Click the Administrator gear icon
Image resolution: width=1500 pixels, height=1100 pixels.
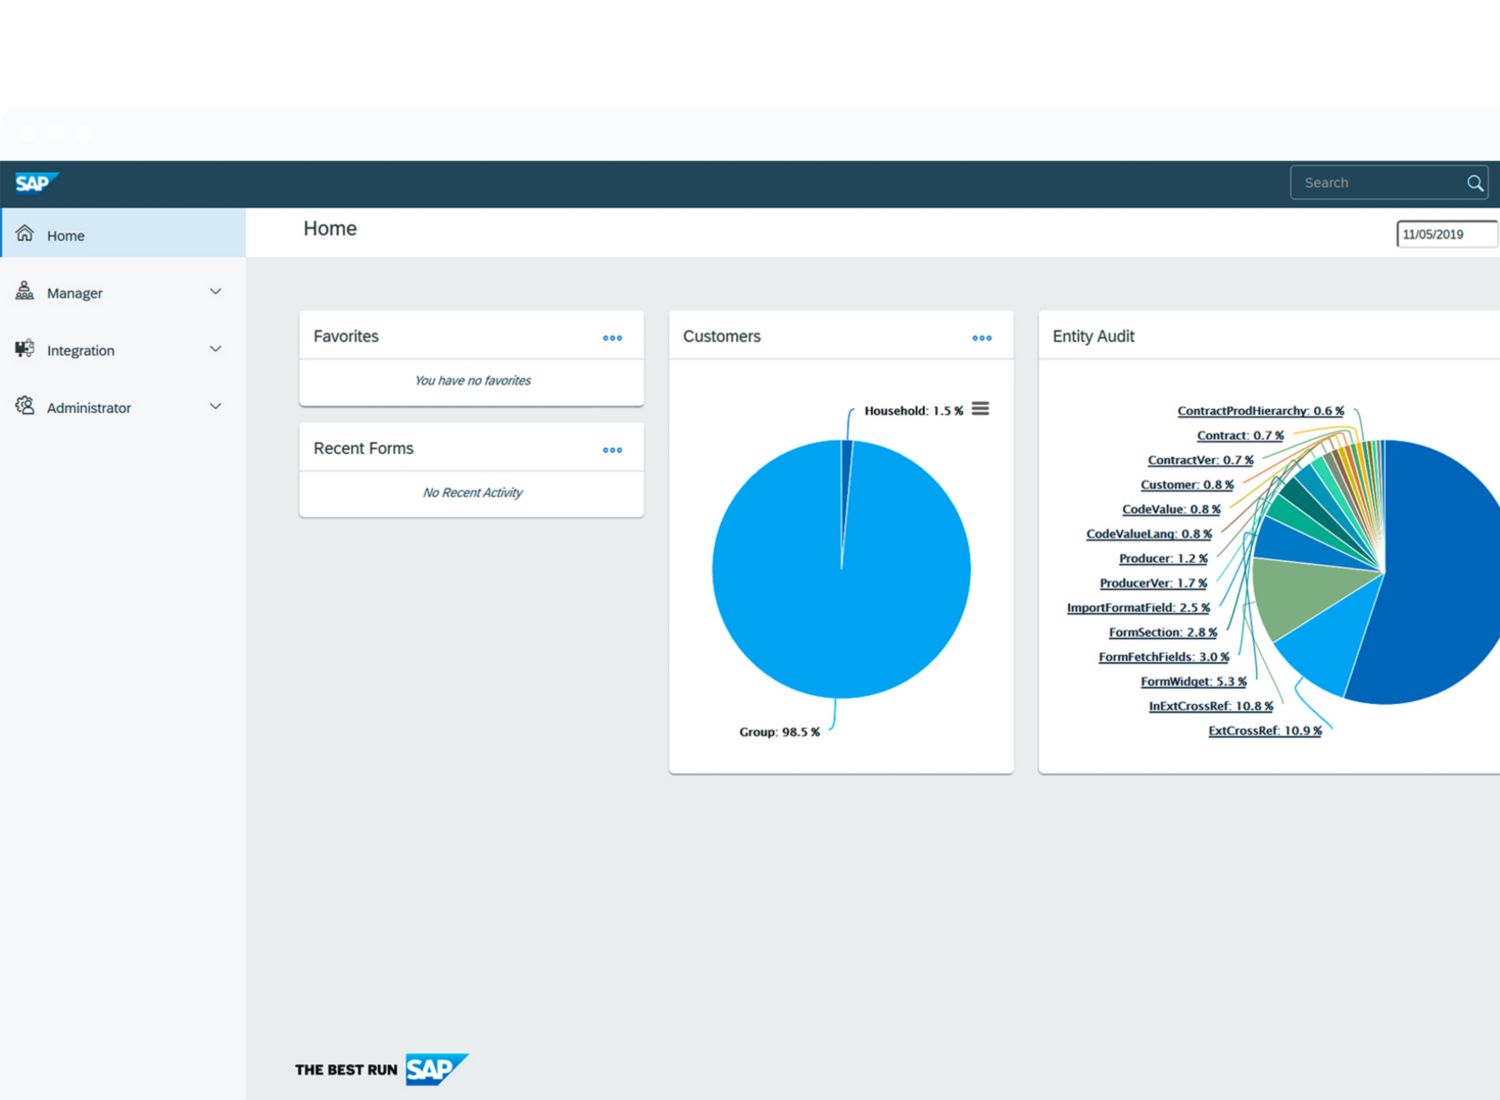(x=25, y=406)
